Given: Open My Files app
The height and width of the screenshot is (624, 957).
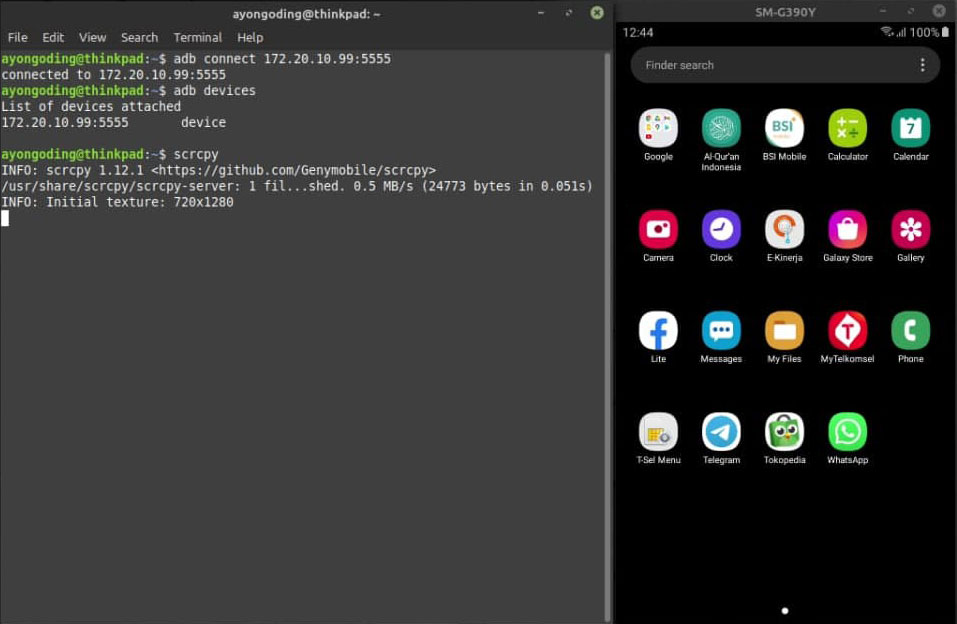Looking at the screenshot, I should pyautogui.click(x=784, y=330).
